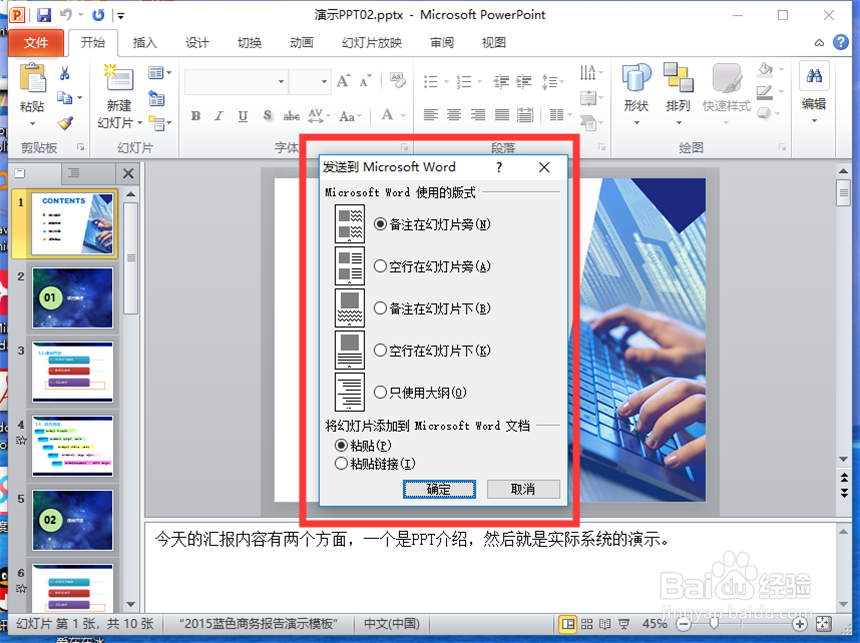Click the New Slide icon
This screenshot has height=643, width=860.
[x=119, y=77]
